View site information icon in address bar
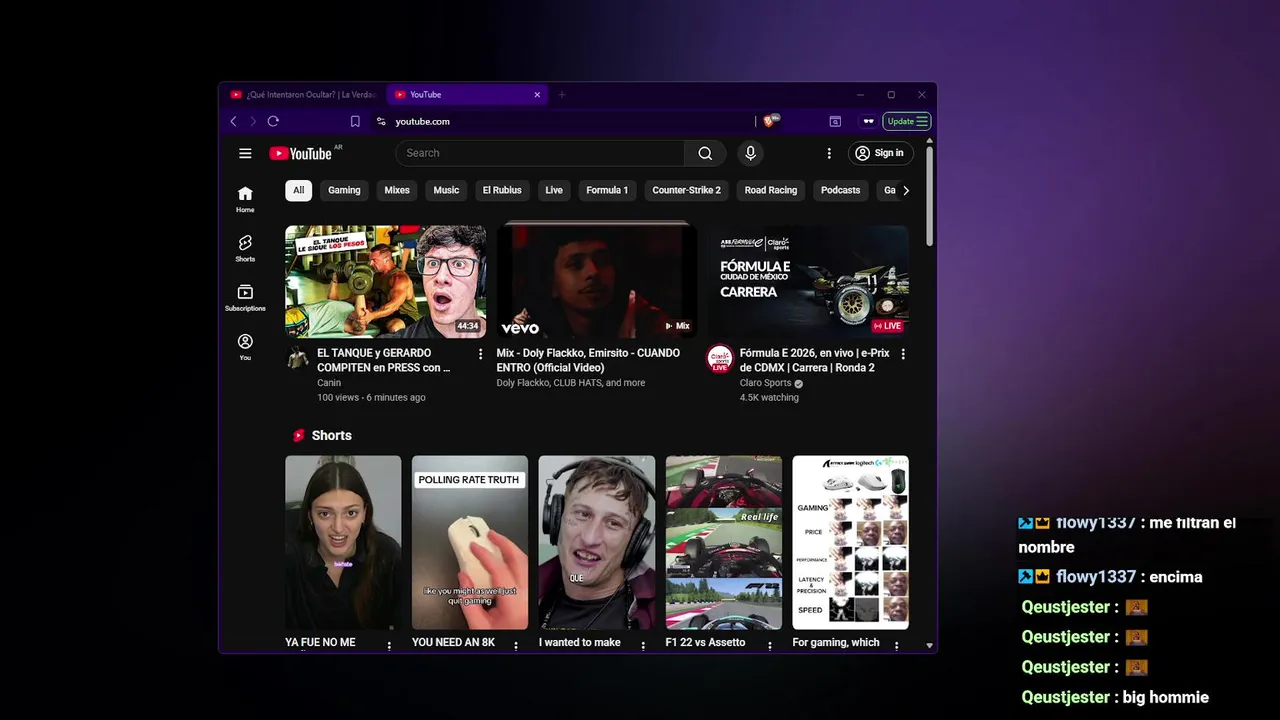The width and height of the screenshot is (1280, 720). click(381, 121)
